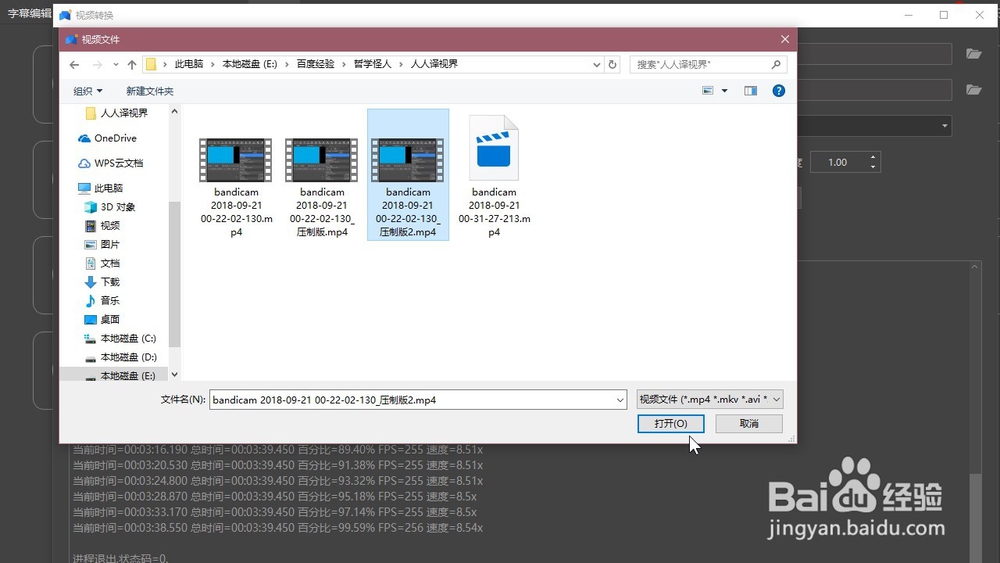
Task: Click the sidebar scroll-up arrow
Action: [x=175, y=112]
